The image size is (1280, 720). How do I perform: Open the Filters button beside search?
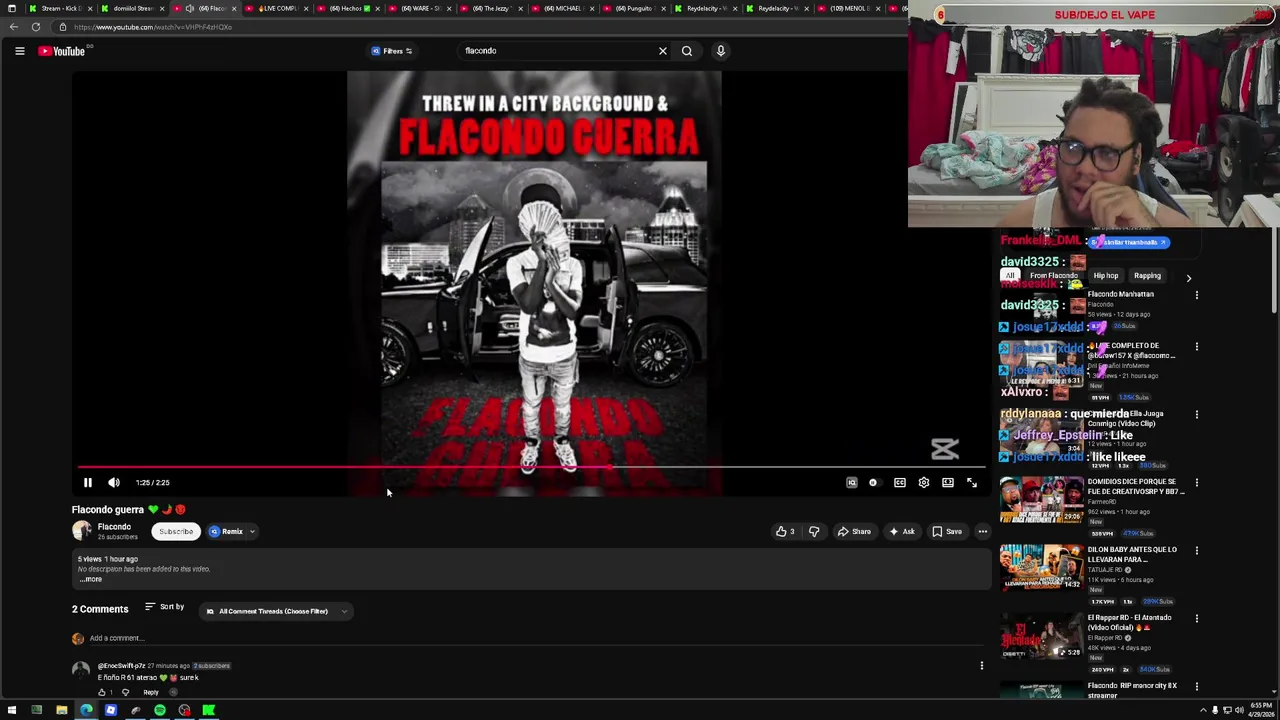click(x=392, y=51)
